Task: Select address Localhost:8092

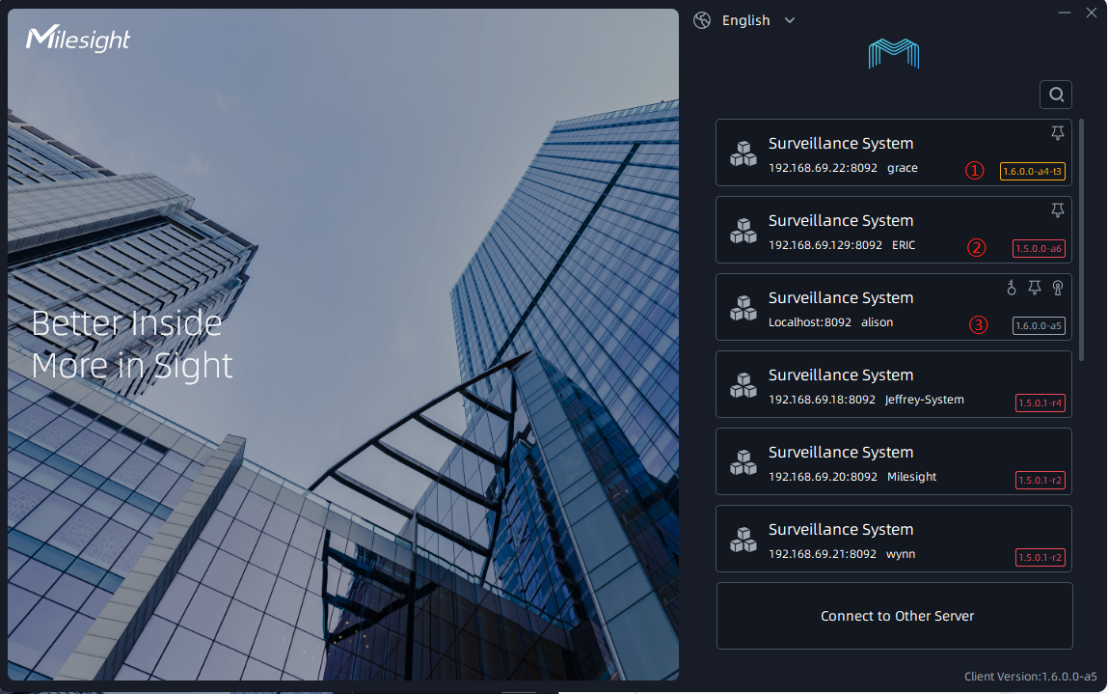Action: (x=810, y=322)
